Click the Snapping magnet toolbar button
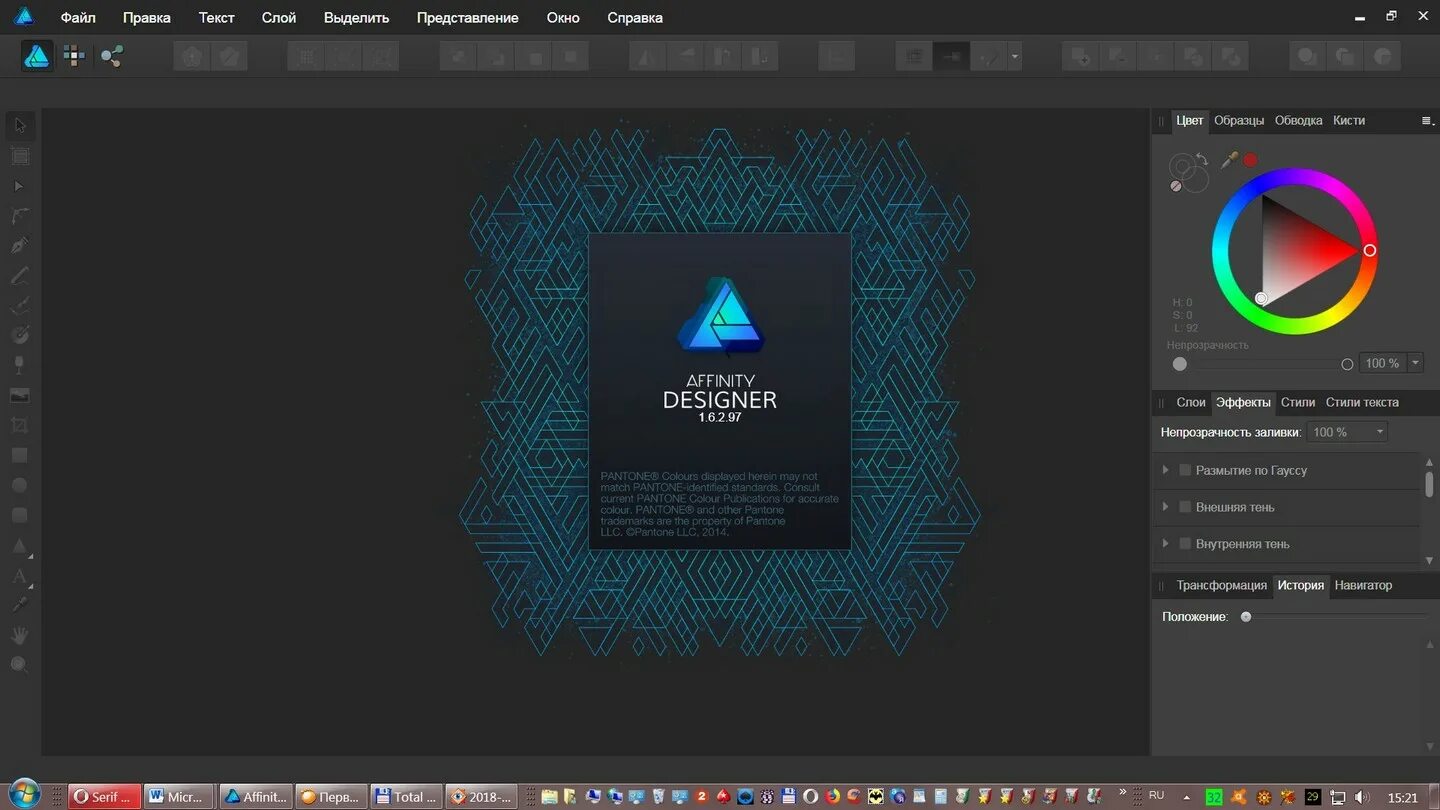This screenshot has height=810, width=1440. pyautogui.click(x=990, y=57)
